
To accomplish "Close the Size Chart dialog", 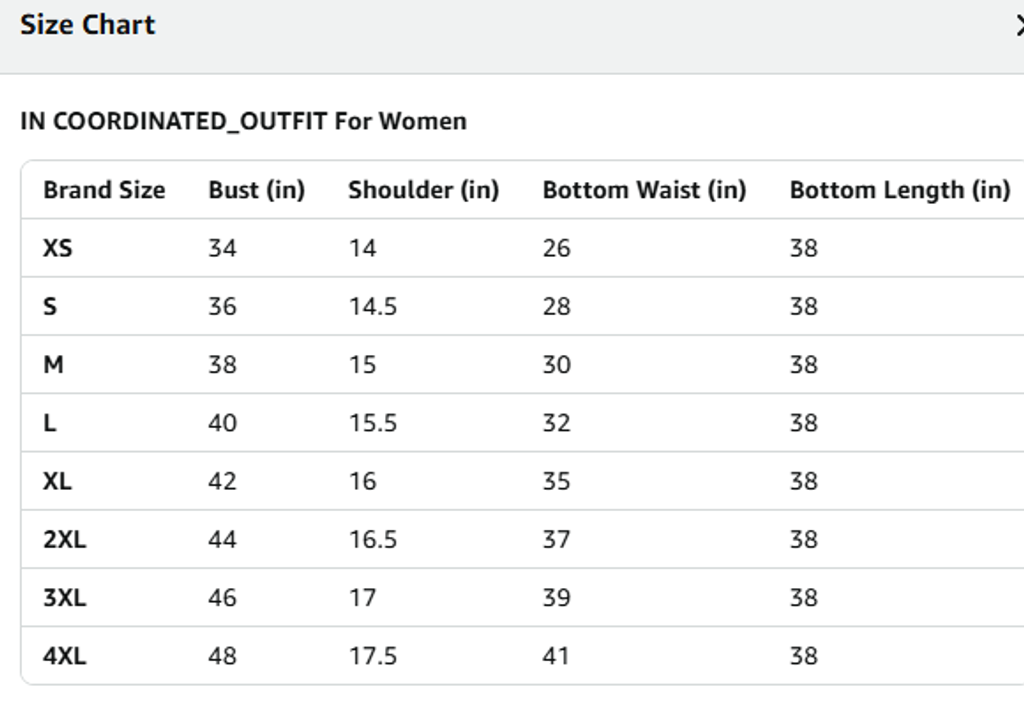I will [x=1018, y=26].
